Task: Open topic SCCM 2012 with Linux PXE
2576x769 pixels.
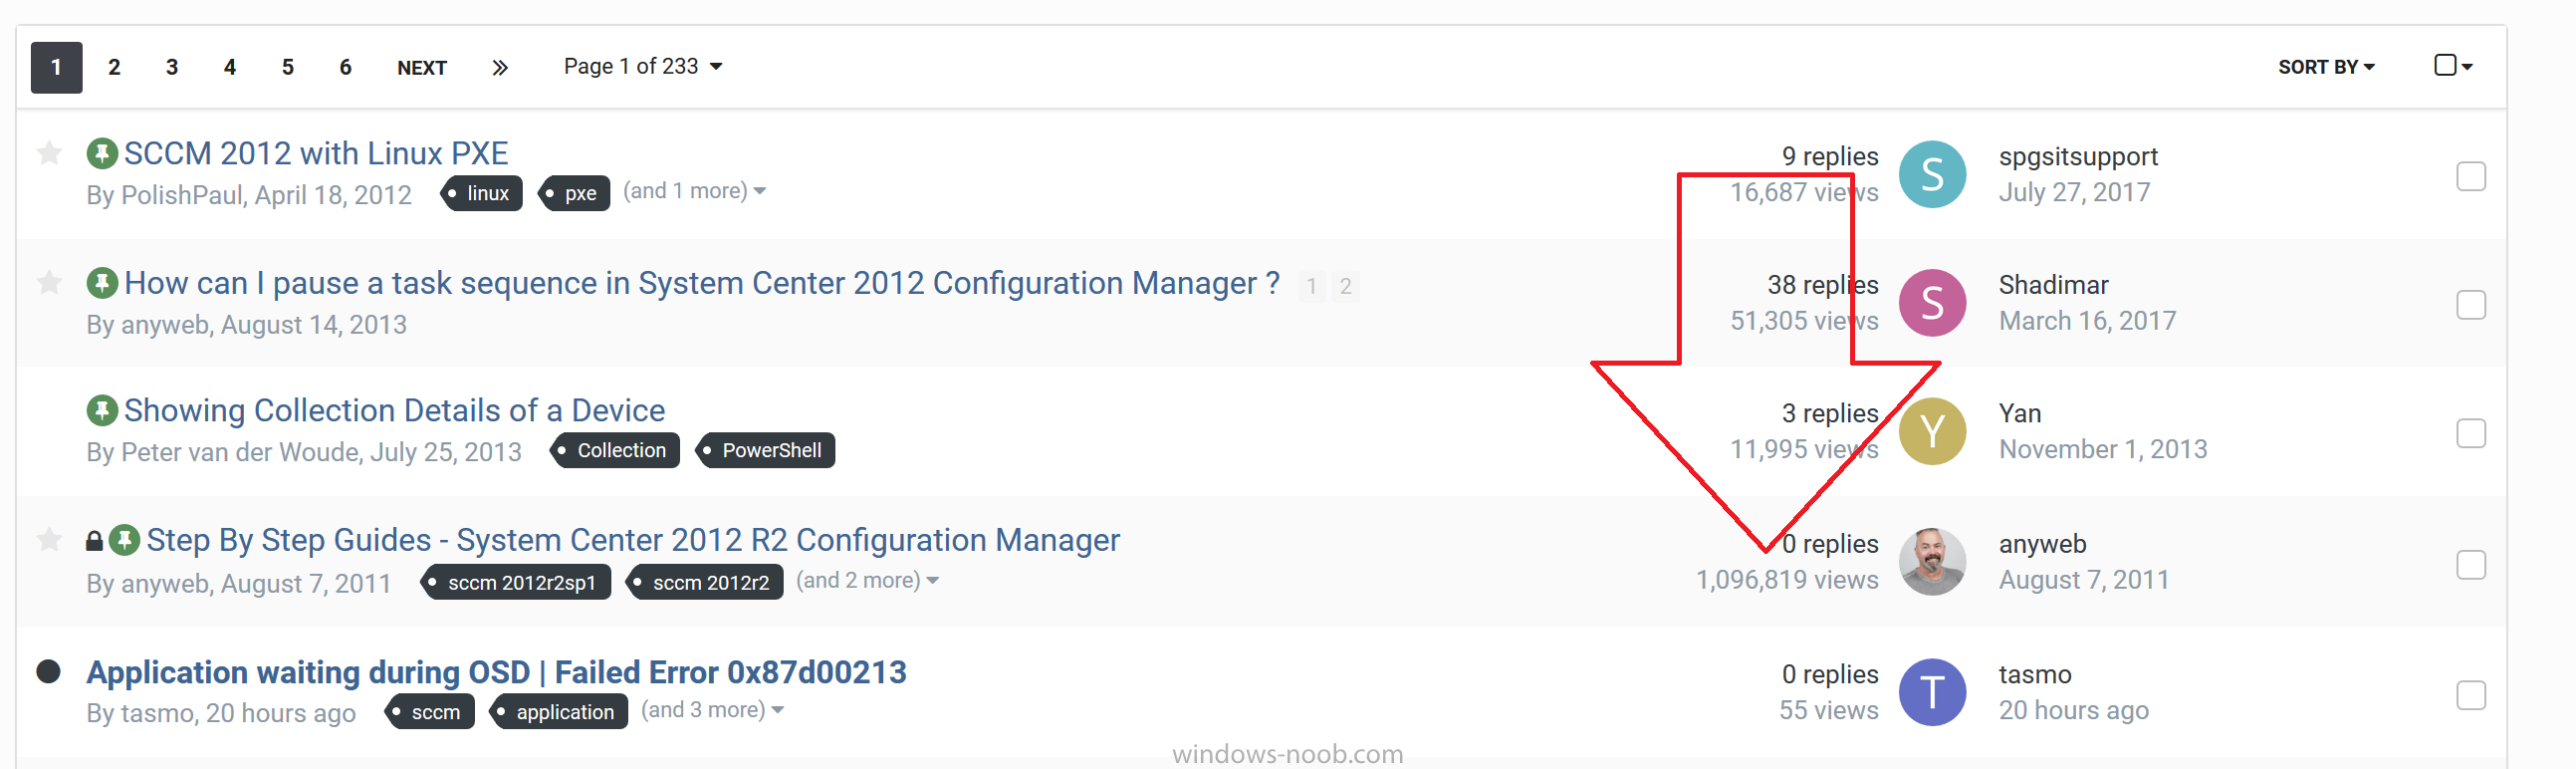Action: pos(316,153)
